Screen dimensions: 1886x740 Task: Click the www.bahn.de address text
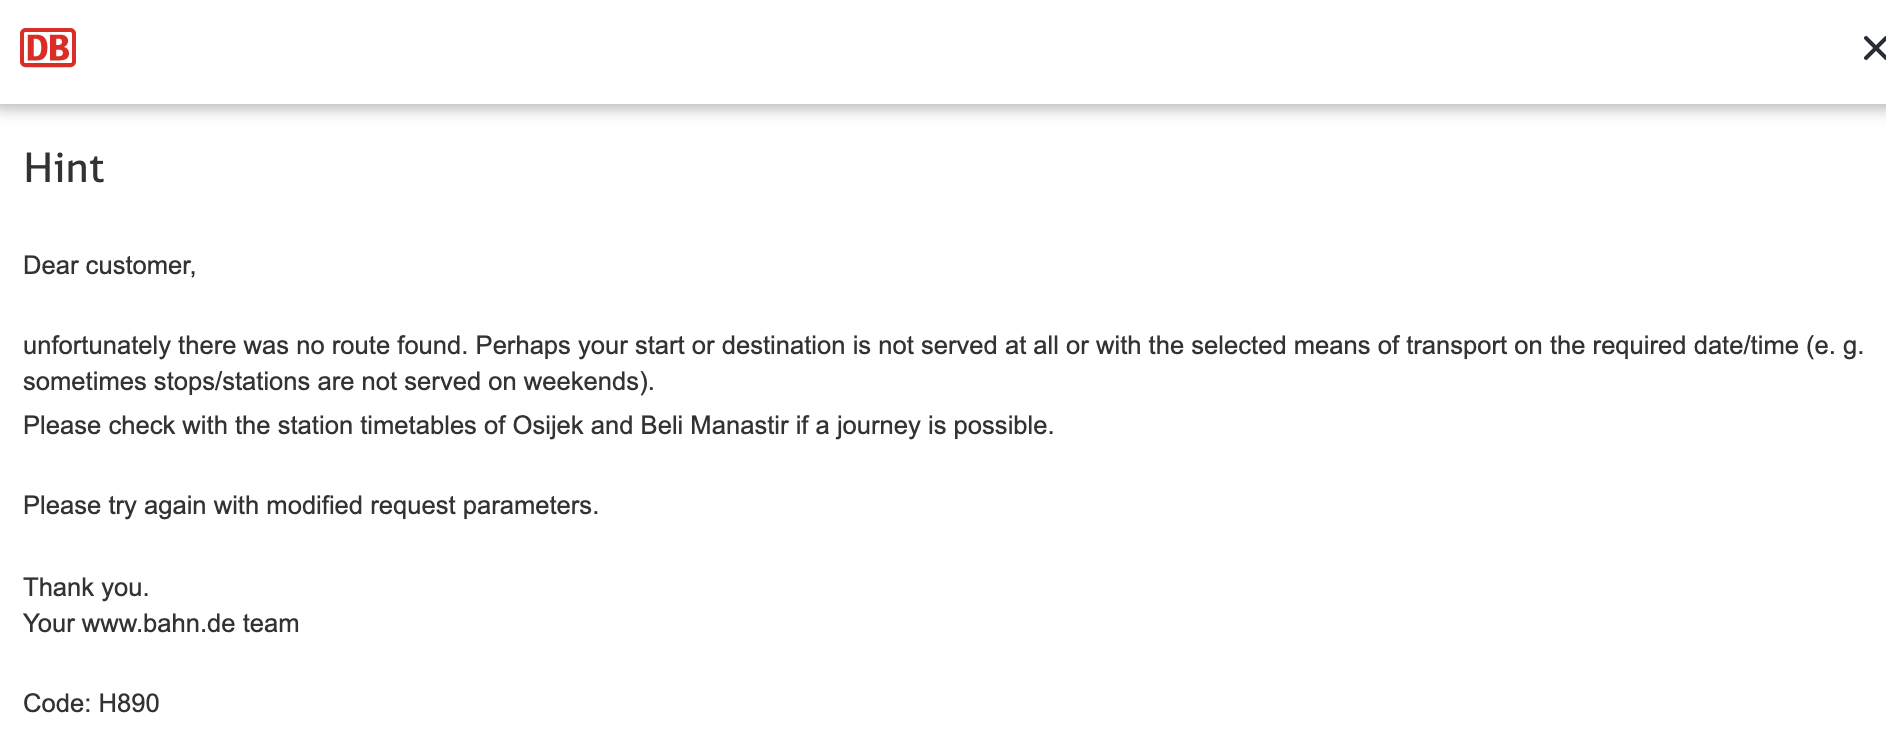pyautogui.click(x=158, y=623)
